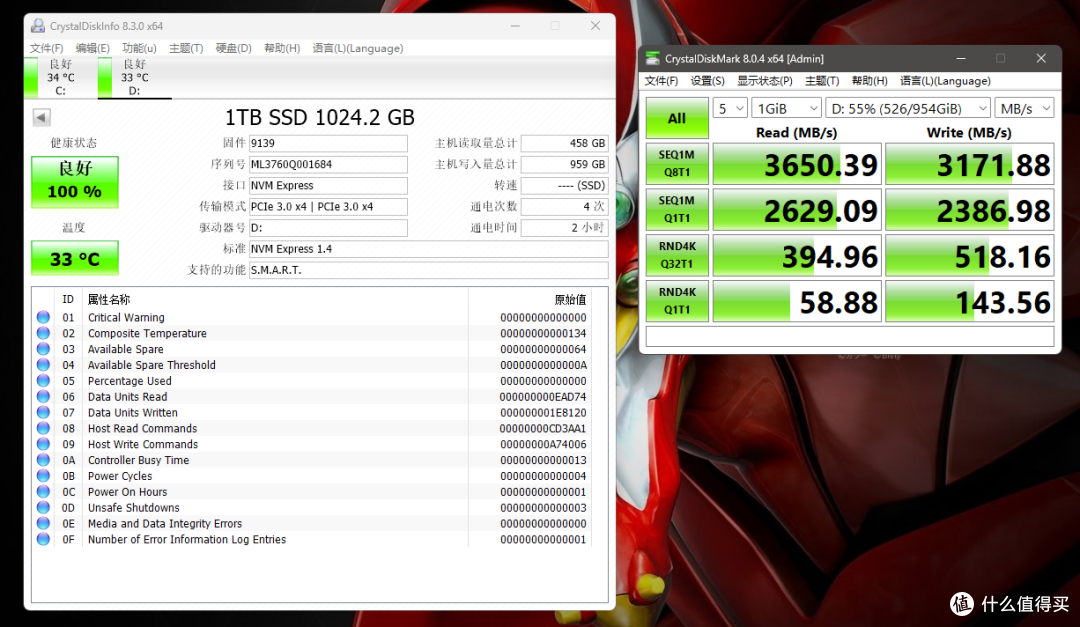Click the status dot for Error Information Log Entries
Screen dimensions: 1080x627
pyautogui.click(x=43, y=539)
